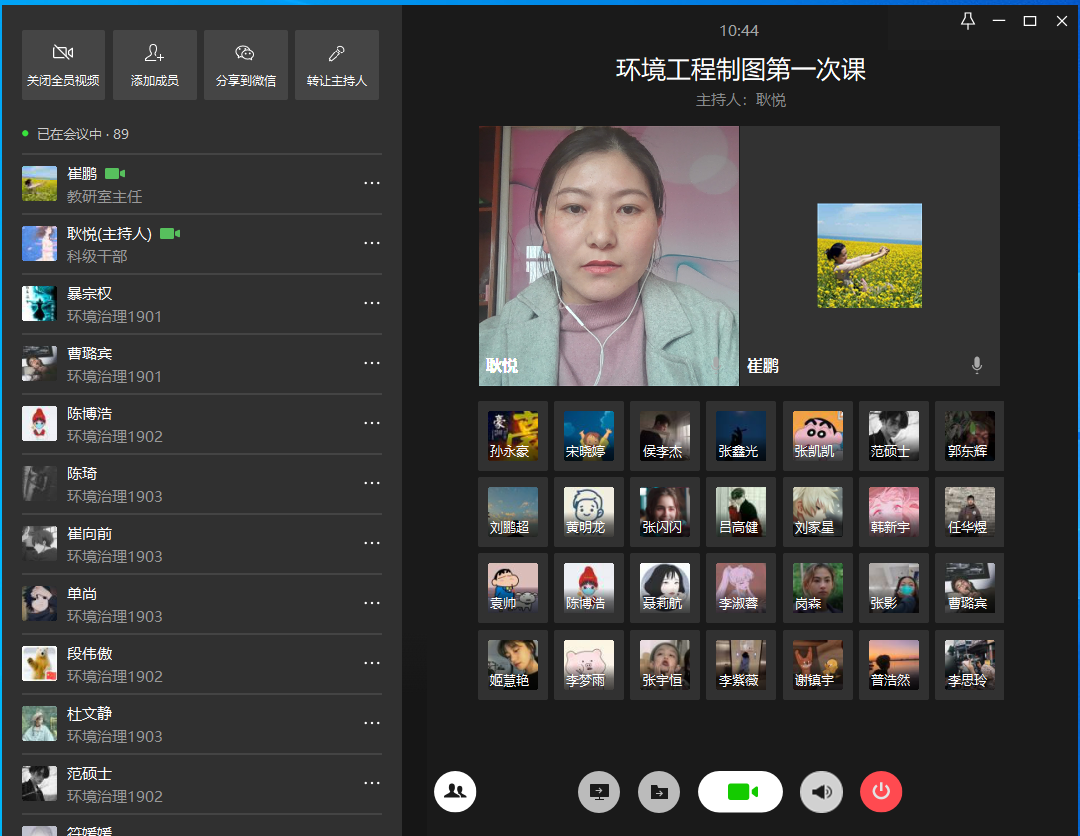1080x836 pixels.
Task: Toggle my camera with the green video button
Action: (740, 792)
